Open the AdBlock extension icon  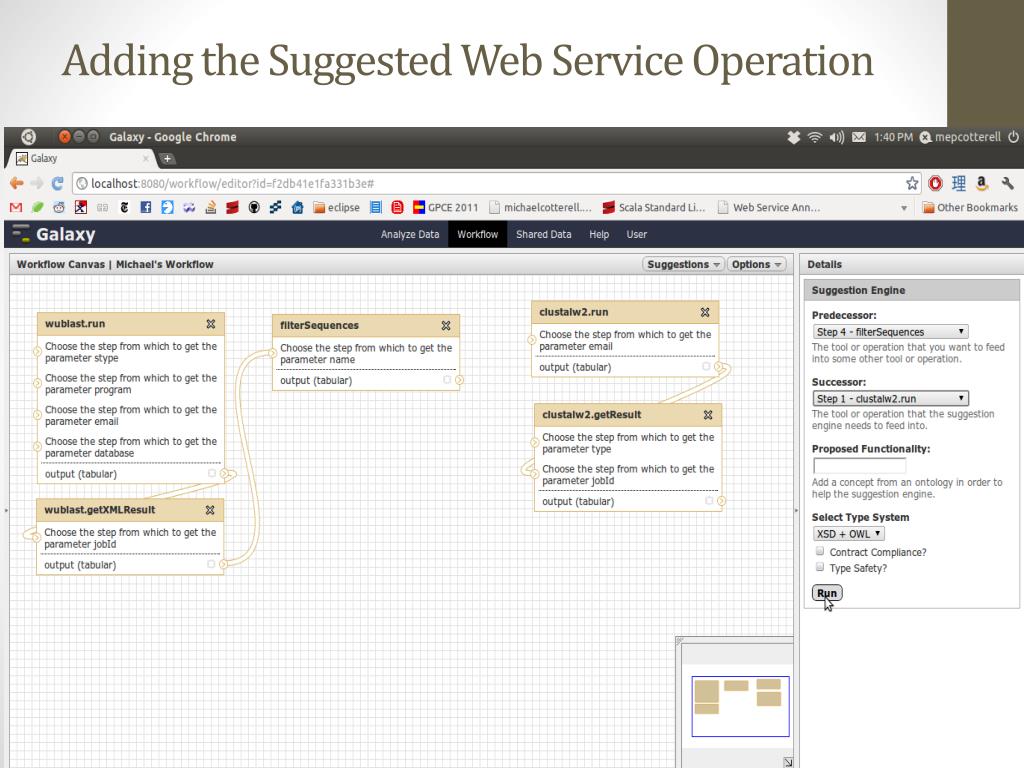pyautogui.click(x=935, y=184)
